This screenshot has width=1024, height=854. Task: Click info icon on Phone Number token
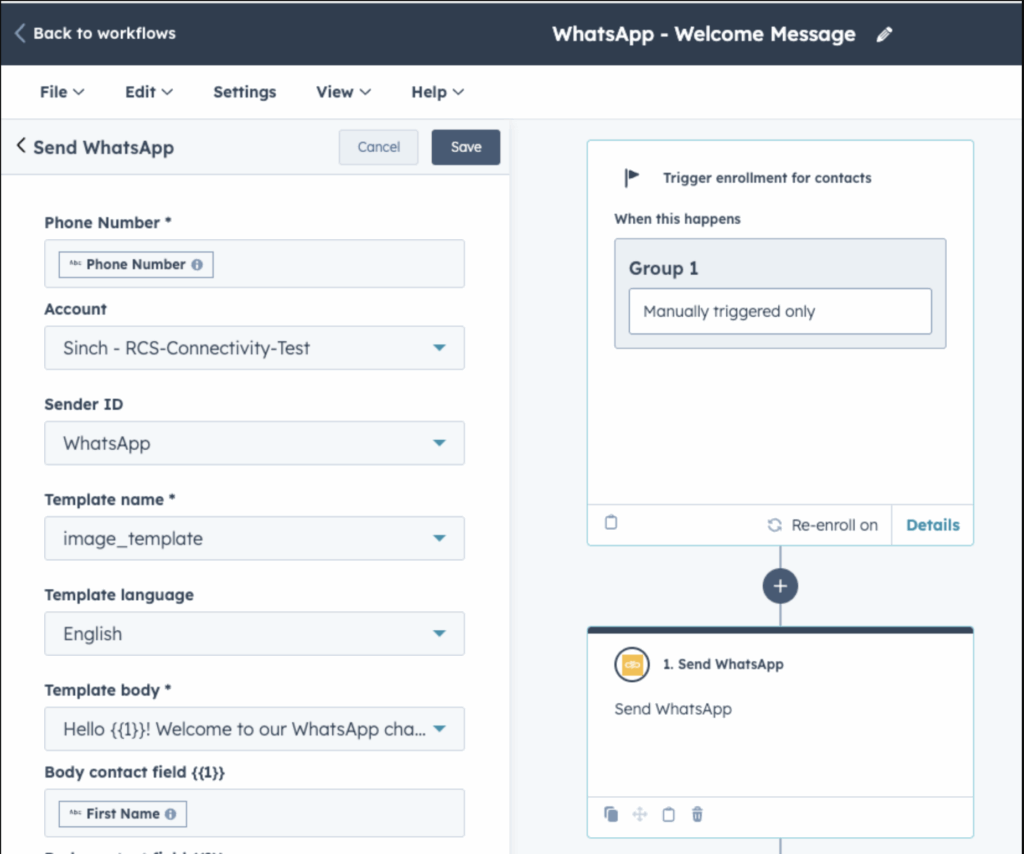coord(197,265)
